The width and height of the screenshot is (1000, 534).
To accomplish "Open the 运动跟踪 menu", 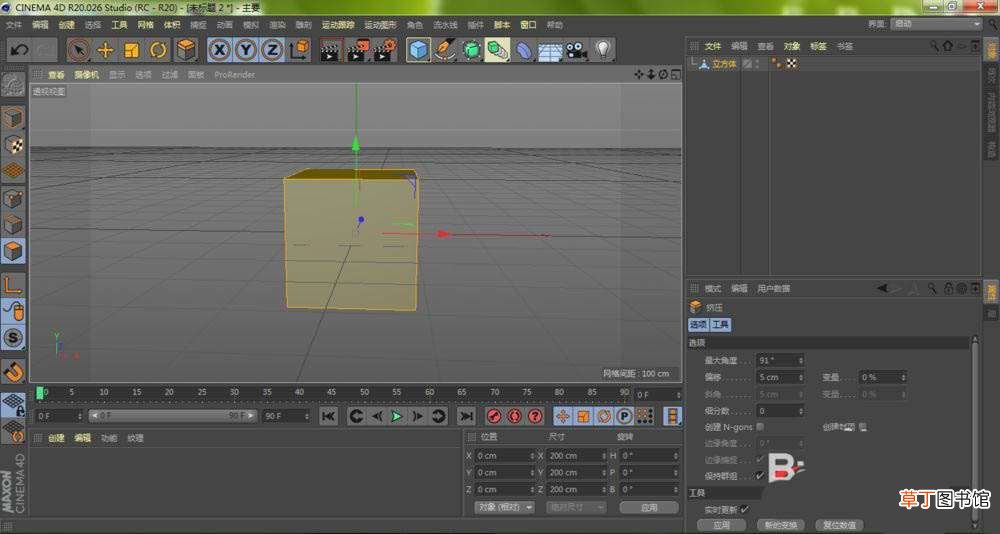I will [x=338, y=25].
